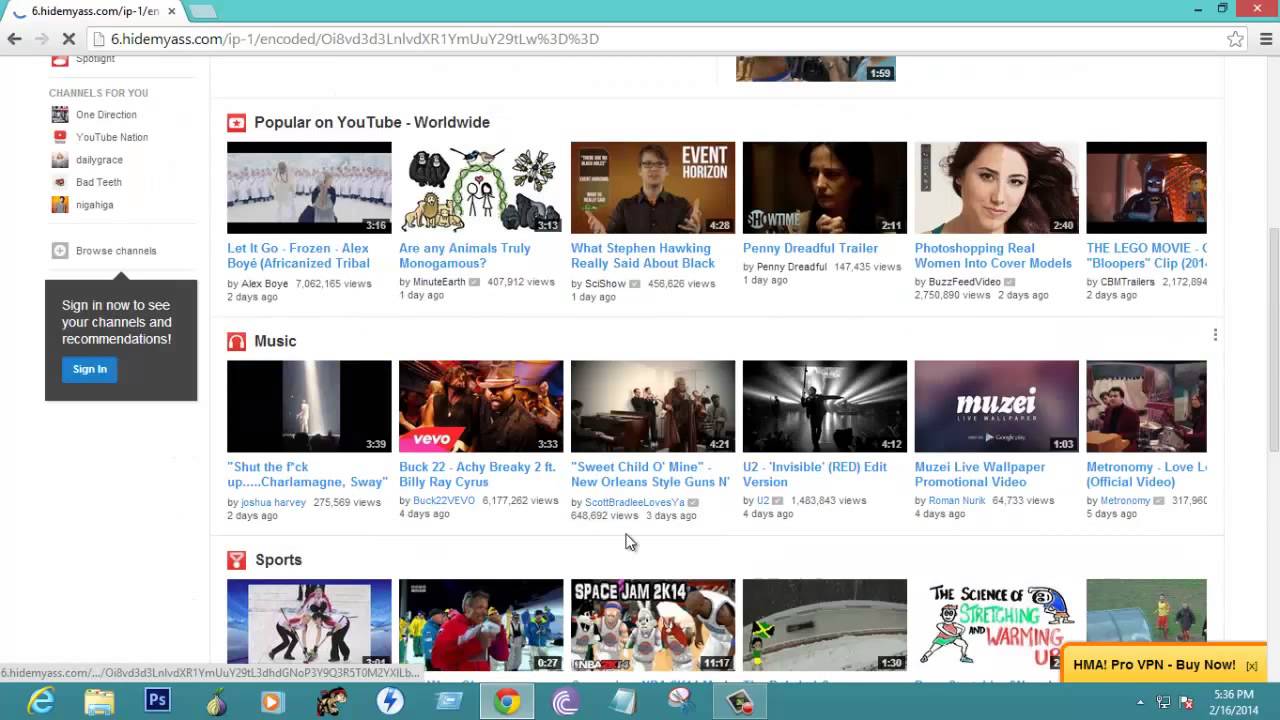This screenshot has height=720, width=1280.
Task: Open BuzzFeedVideo uploader link
Action: [x=965, y=283]
